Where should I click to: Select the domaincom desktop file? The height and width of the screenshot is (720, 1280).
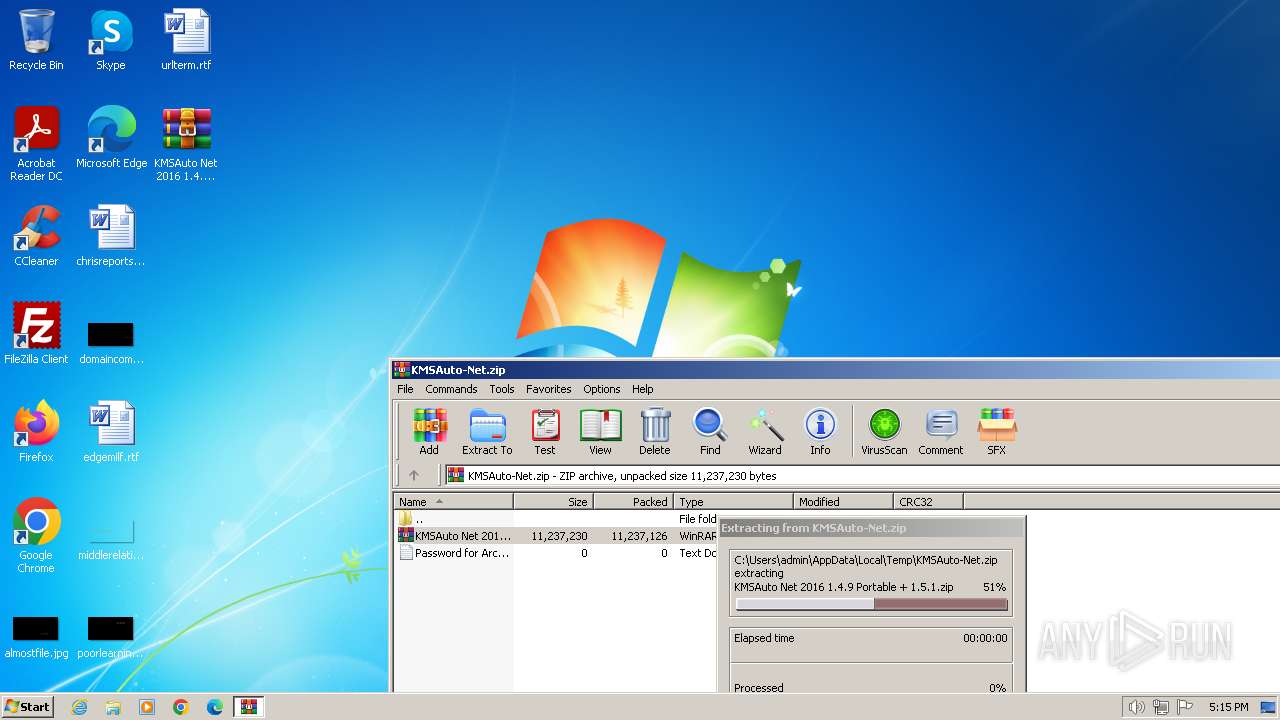click(x=111, y=343)
